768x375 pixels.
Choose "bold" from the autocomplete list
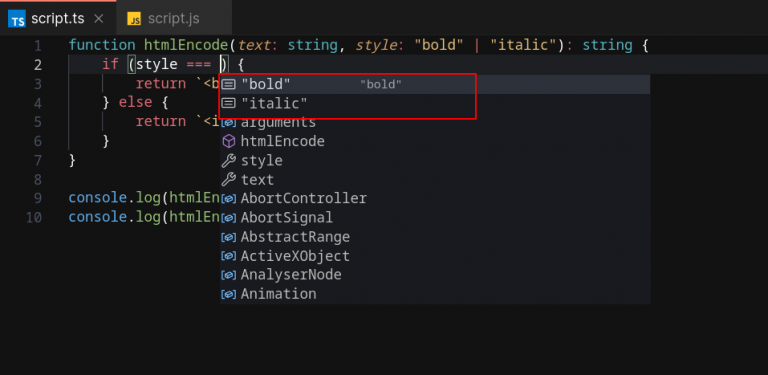click(x=435, y=85)
